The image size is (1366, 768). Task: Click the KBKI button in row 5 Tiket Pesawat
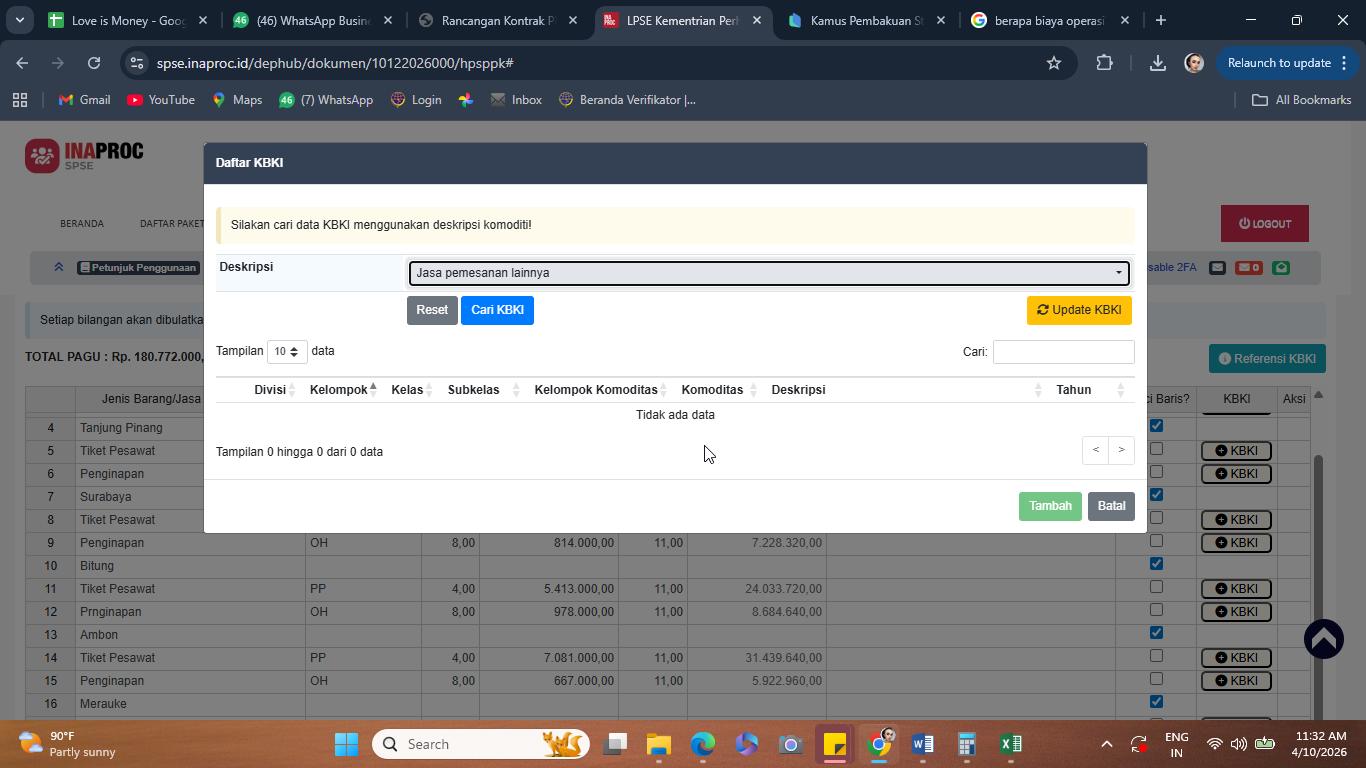coord(1236,451)
